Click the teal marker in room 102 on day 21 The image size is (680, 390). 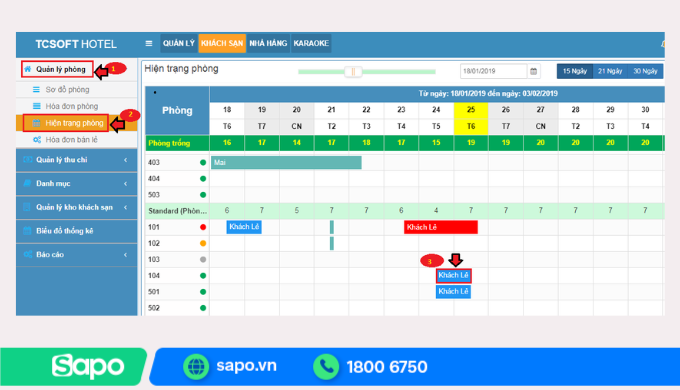point(332,243)
